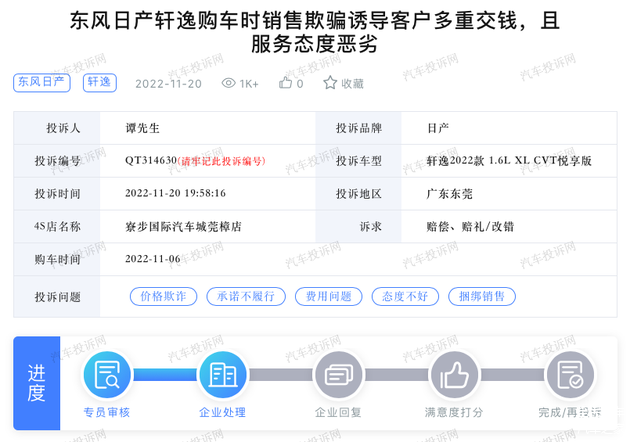Click the complaint number QT314630
The width and height of the screenshot is (630, 442).
tap(151, 160)
